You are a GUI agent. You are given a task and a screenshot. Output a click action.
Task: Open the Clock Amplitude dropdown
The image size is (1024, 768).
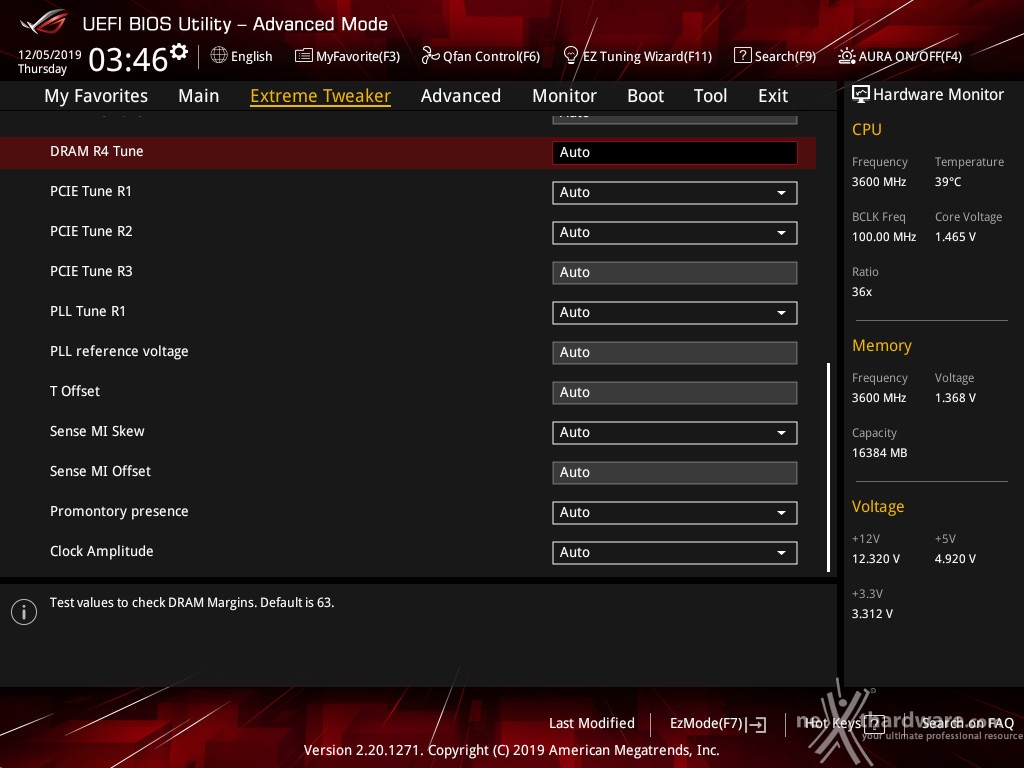click(x=675, y=552)
